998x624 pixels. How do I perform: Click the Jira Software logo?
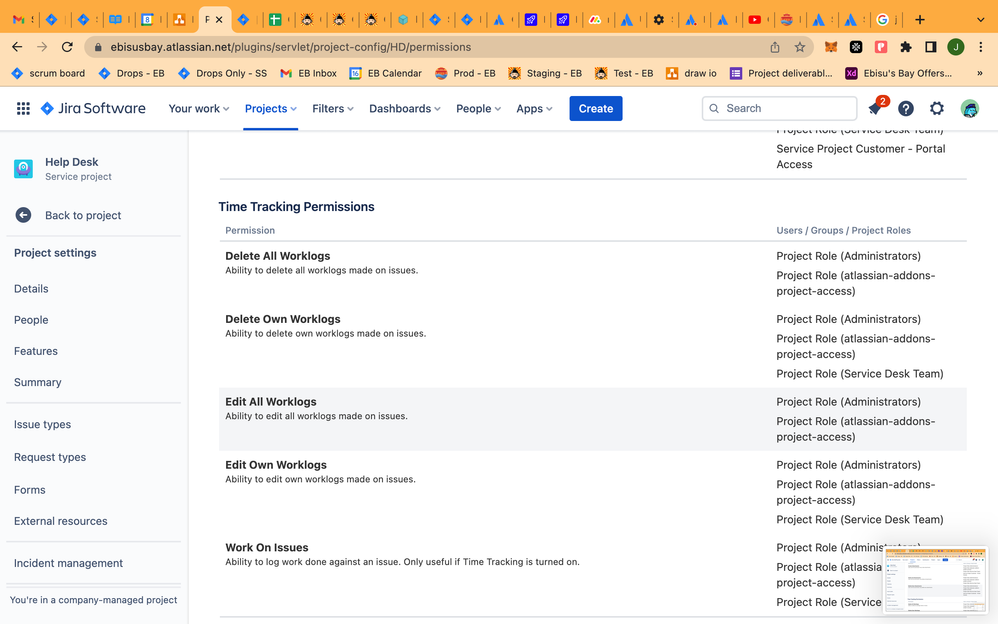coord(93,109)
